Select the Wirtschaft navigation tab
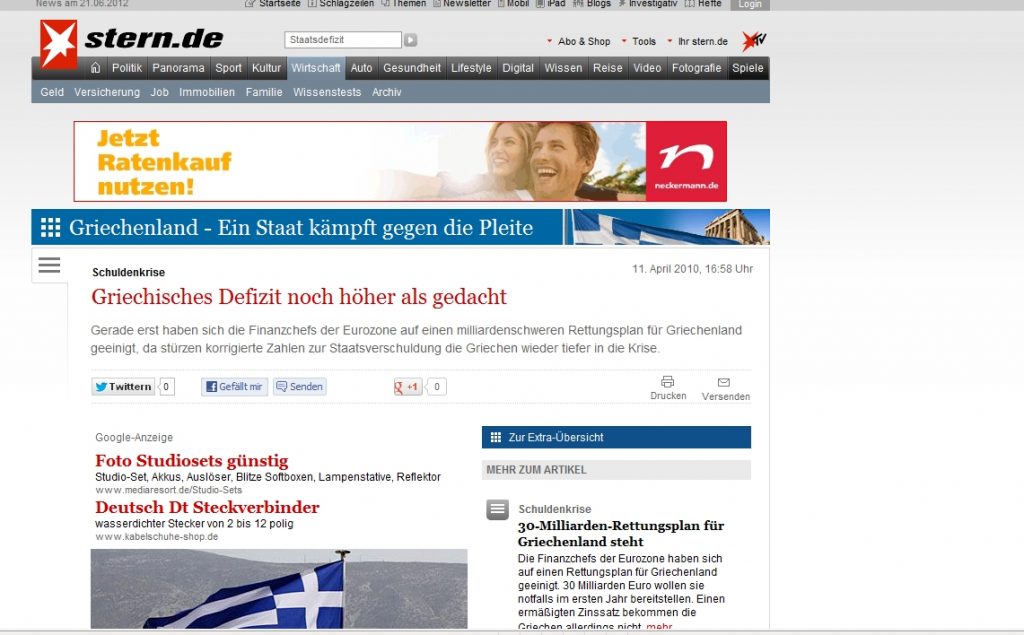Image resolution: width=1024 pixels, height=635 pixels. click(x=315, y=67)
